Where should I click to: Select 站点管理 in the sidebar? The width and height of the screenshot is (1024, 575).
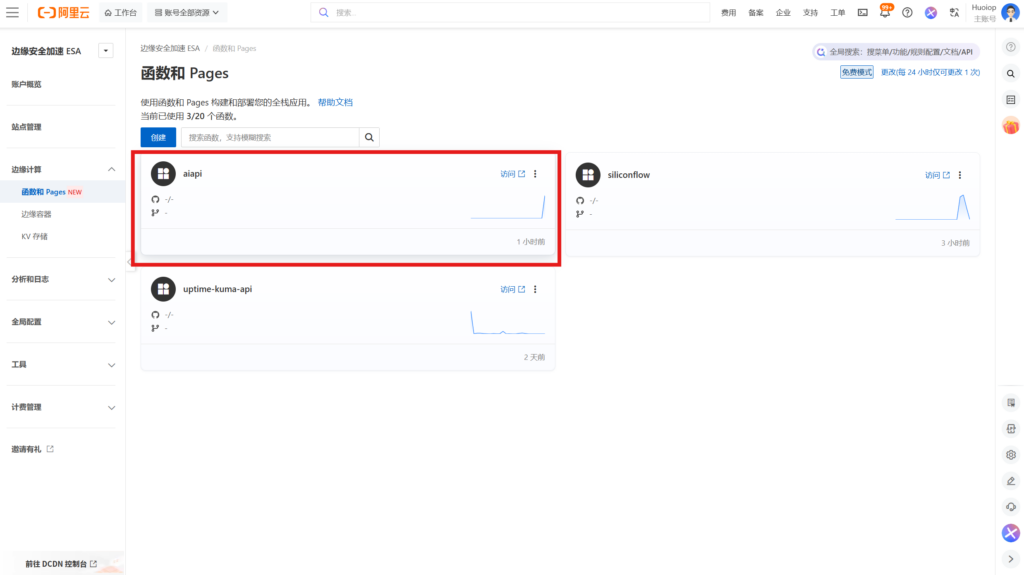(x=27, y=127)
